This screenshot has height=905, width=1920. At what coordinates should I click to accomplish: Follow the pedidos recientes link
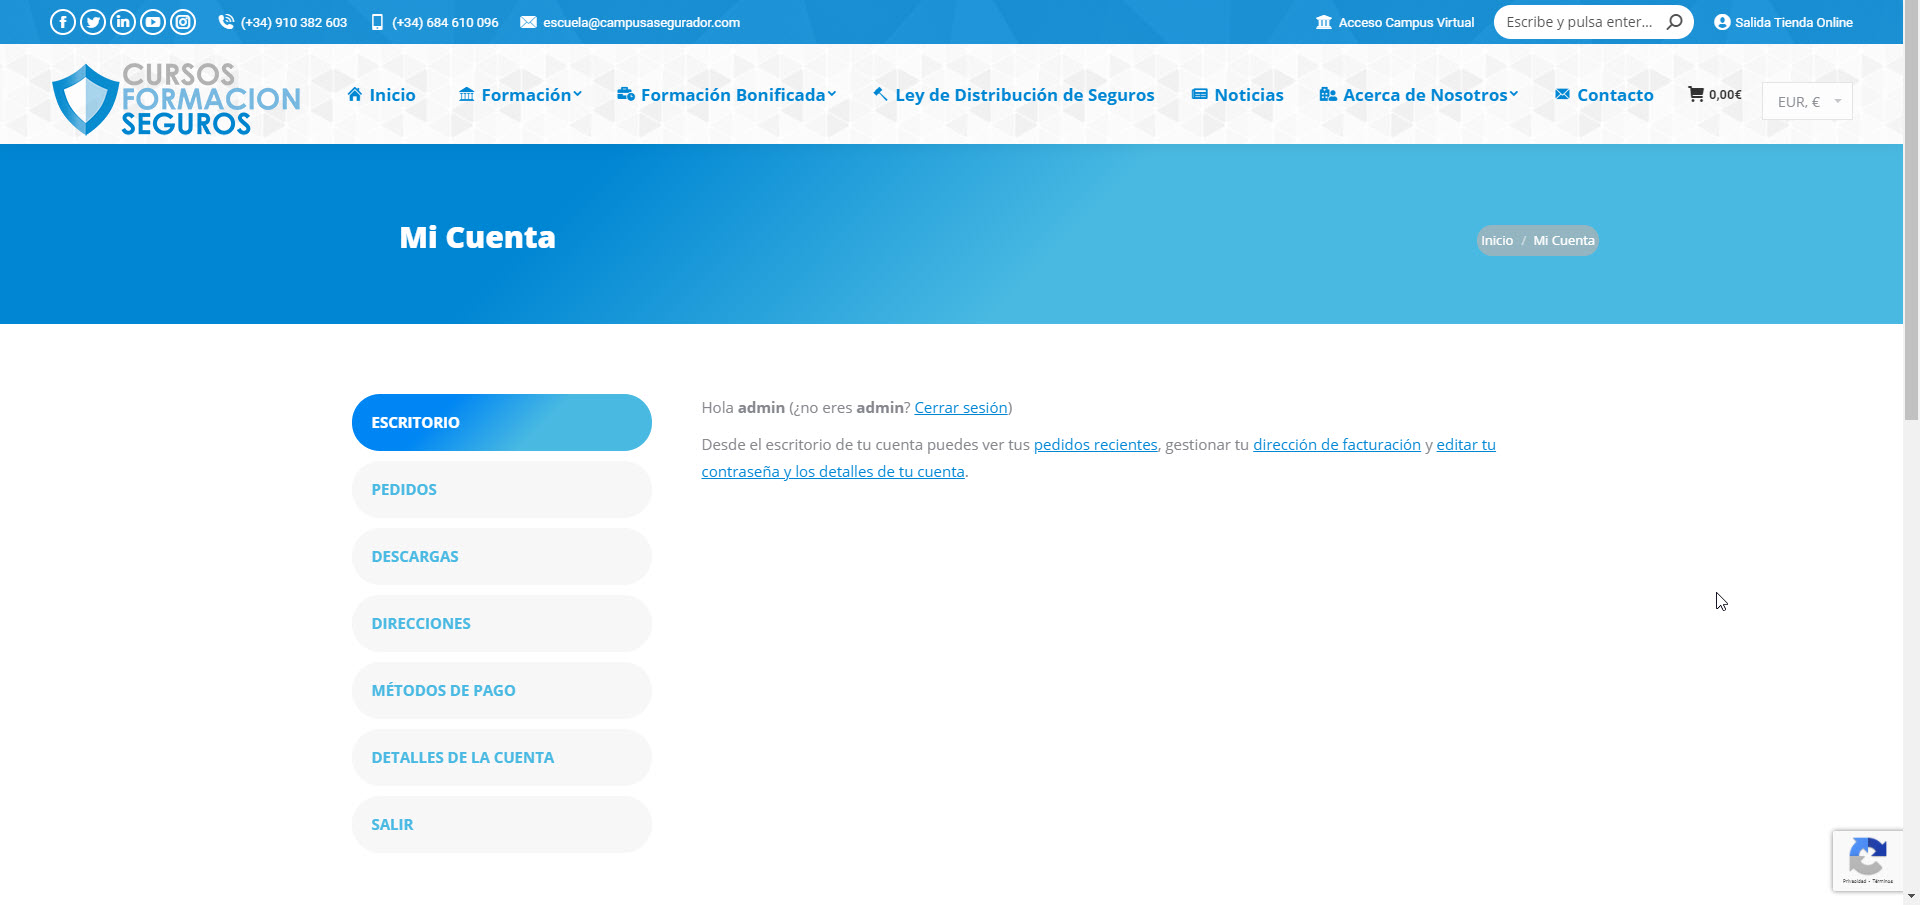[x=1095, y=445]
